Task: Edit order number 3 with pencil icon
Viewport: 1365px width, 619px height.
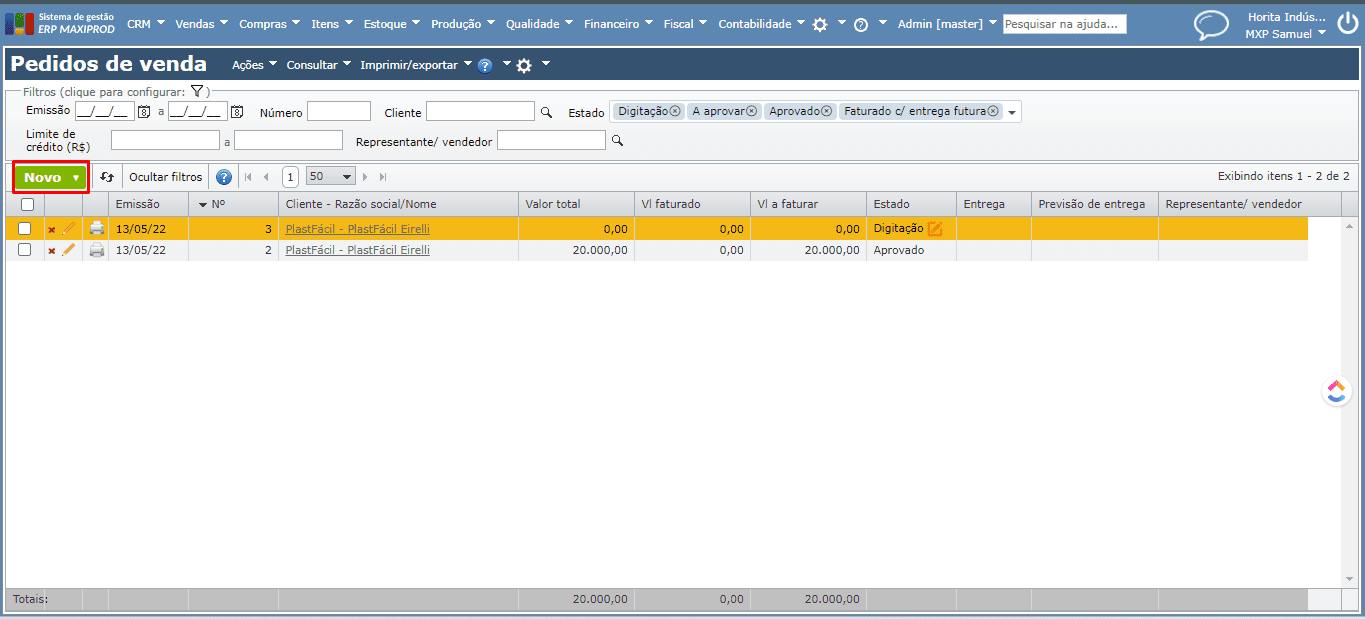Action: coord(69,228)
